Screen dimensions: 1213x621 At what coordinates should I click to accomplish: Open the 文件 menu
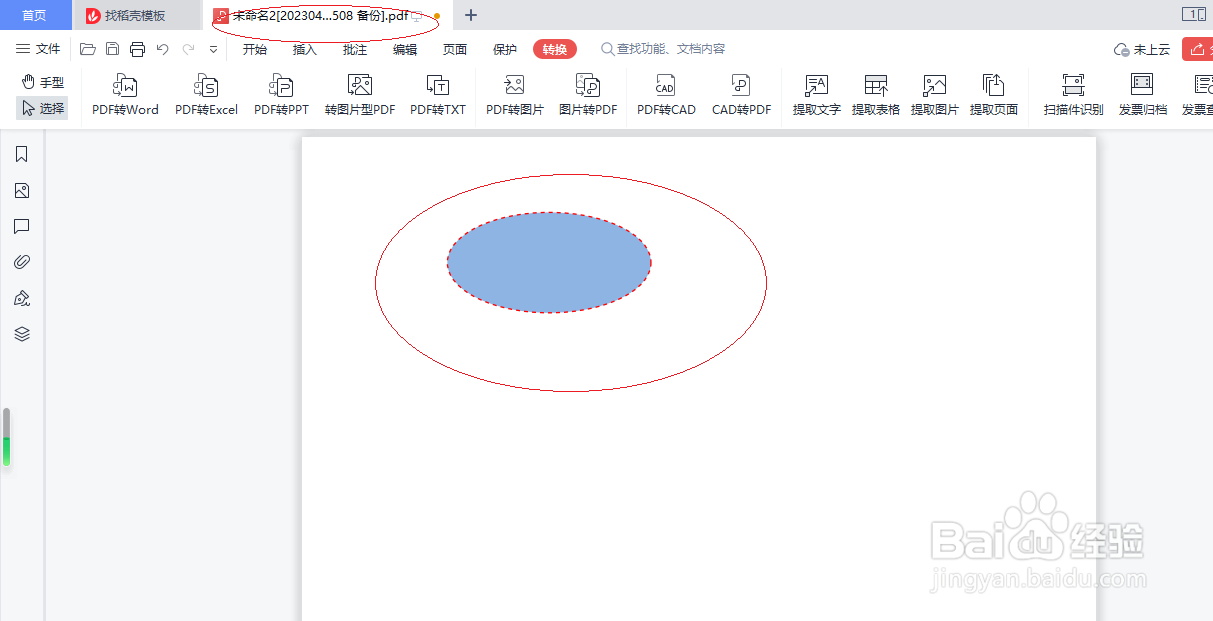[38, 49]
